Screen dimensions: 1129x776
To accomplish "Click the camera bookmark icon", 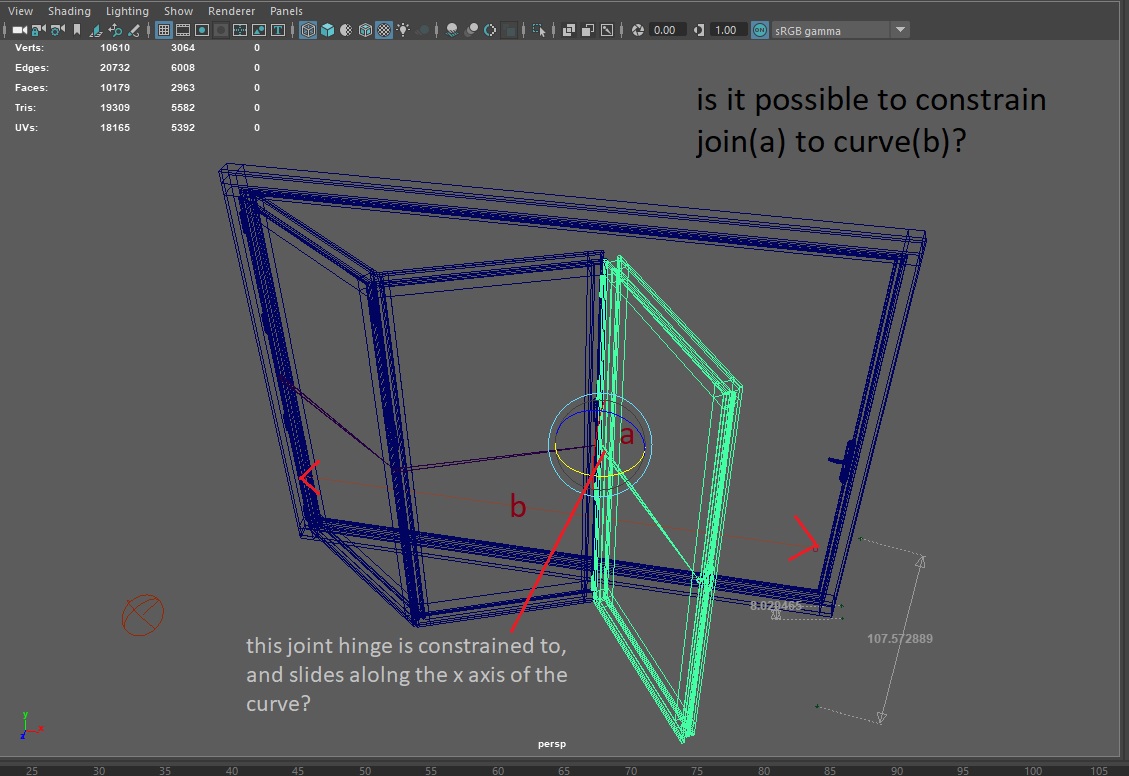I will pyautogui.click(x=78, y=30).
